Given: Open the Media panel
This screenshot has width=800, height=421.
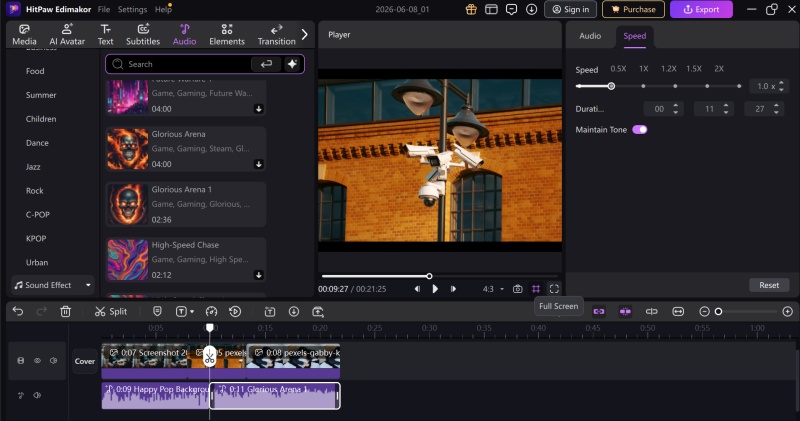Looking at the screenshot, I should point(24,35).
